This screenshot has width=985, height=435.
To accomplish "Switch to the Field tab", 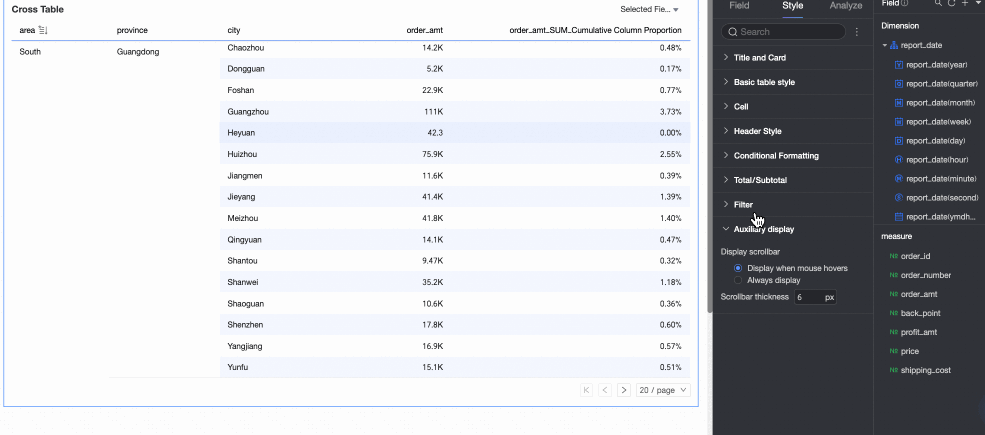I will 739,6.
